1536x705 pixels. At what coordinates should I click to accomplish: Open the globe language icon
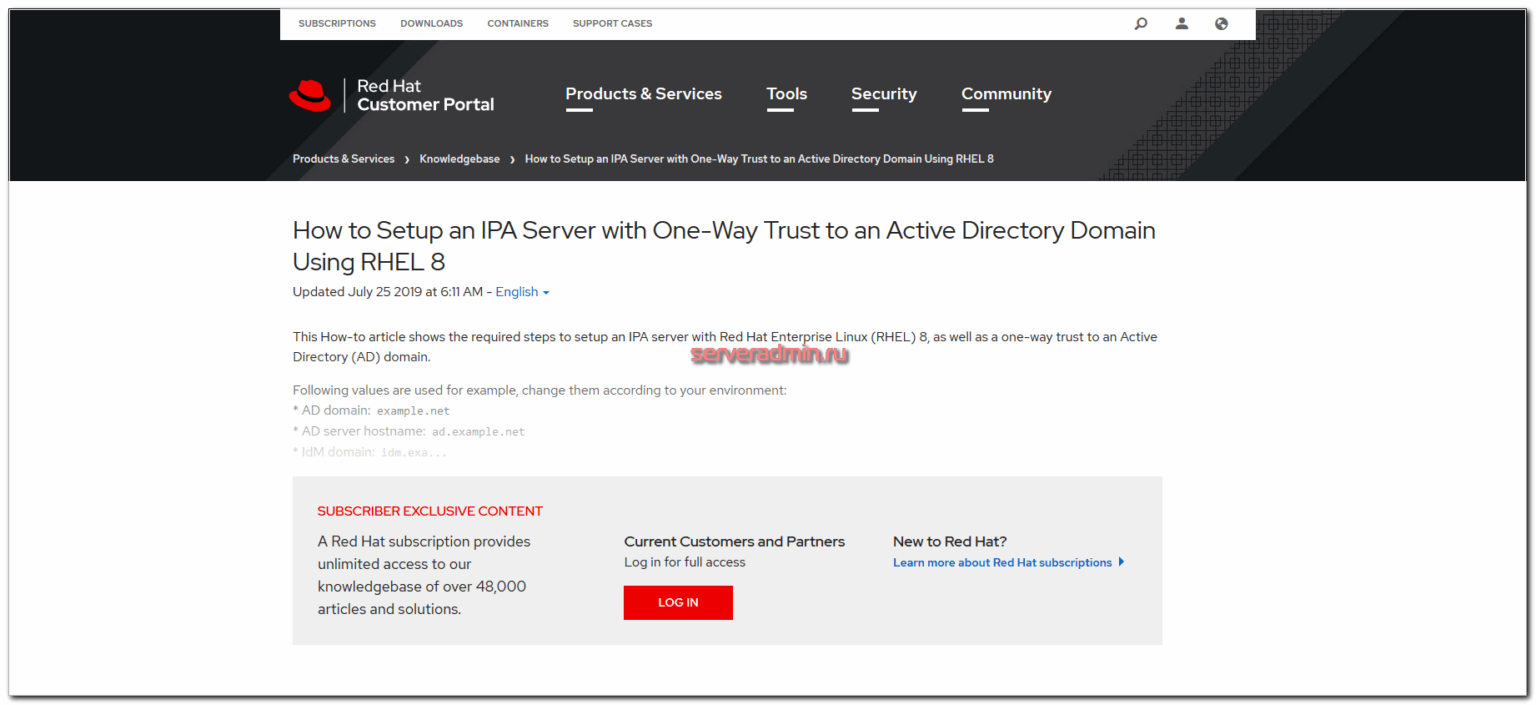point(1221,23)
